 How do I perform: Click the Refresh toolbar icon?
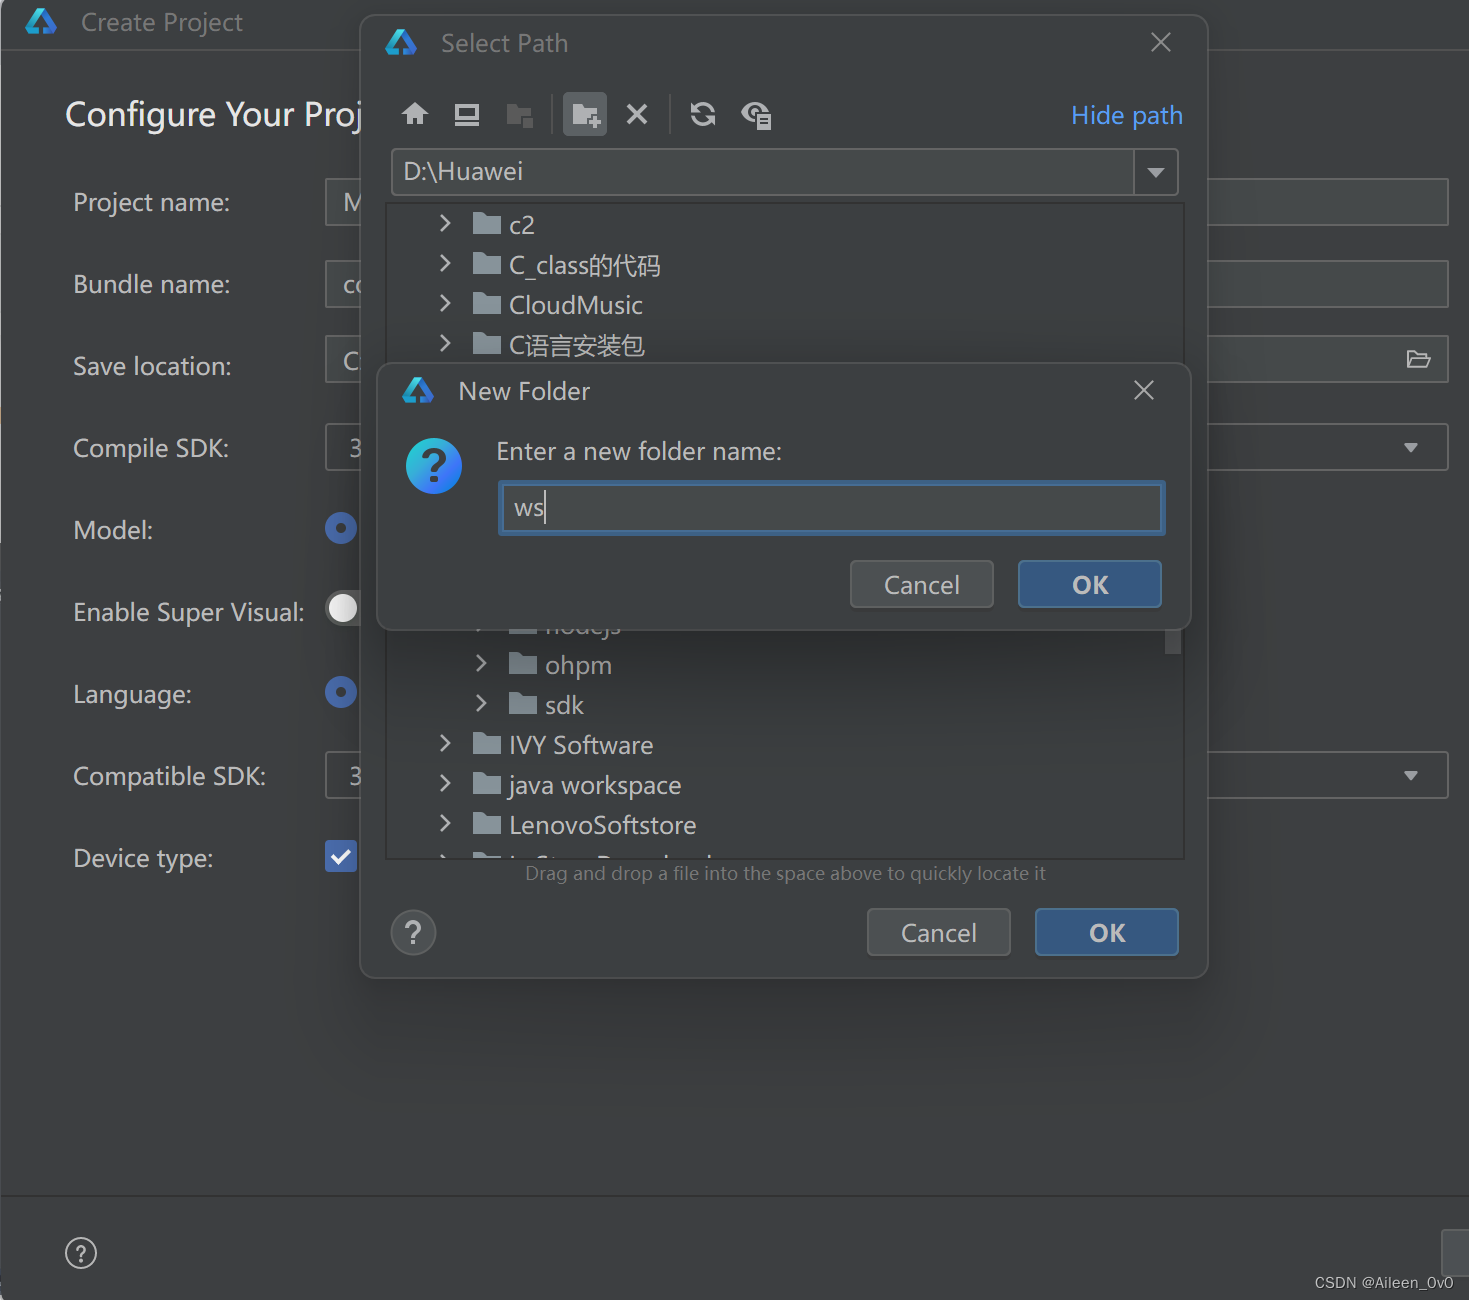703,115
